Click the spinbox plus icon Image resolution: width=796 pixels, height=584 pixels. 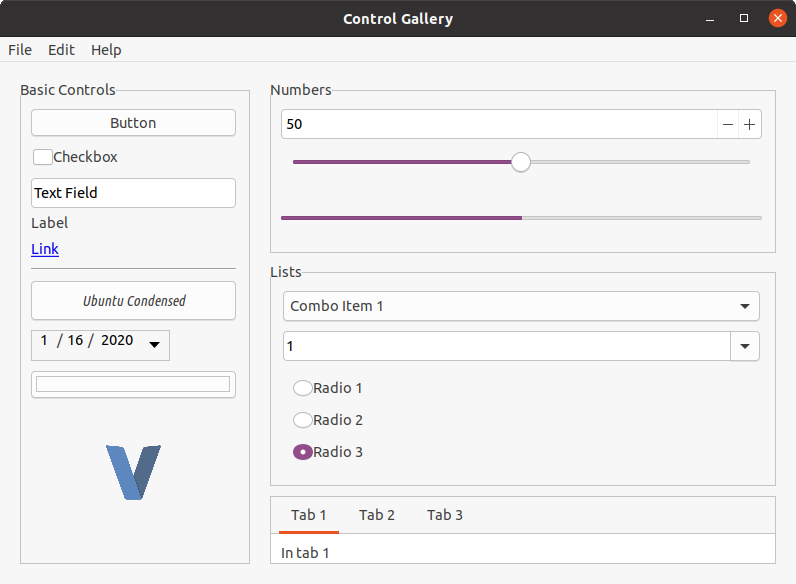point(749,124)
